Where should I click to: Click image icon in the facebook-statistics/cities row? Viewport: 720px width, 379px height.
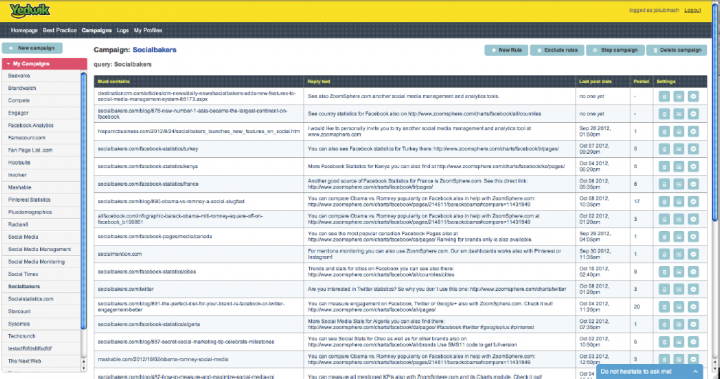point(679,272)
